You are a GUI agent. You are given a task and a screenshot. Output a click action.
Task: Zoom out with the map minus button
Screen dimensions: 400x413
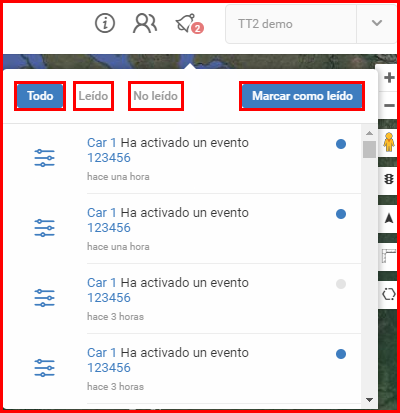[x=389, y=106]
